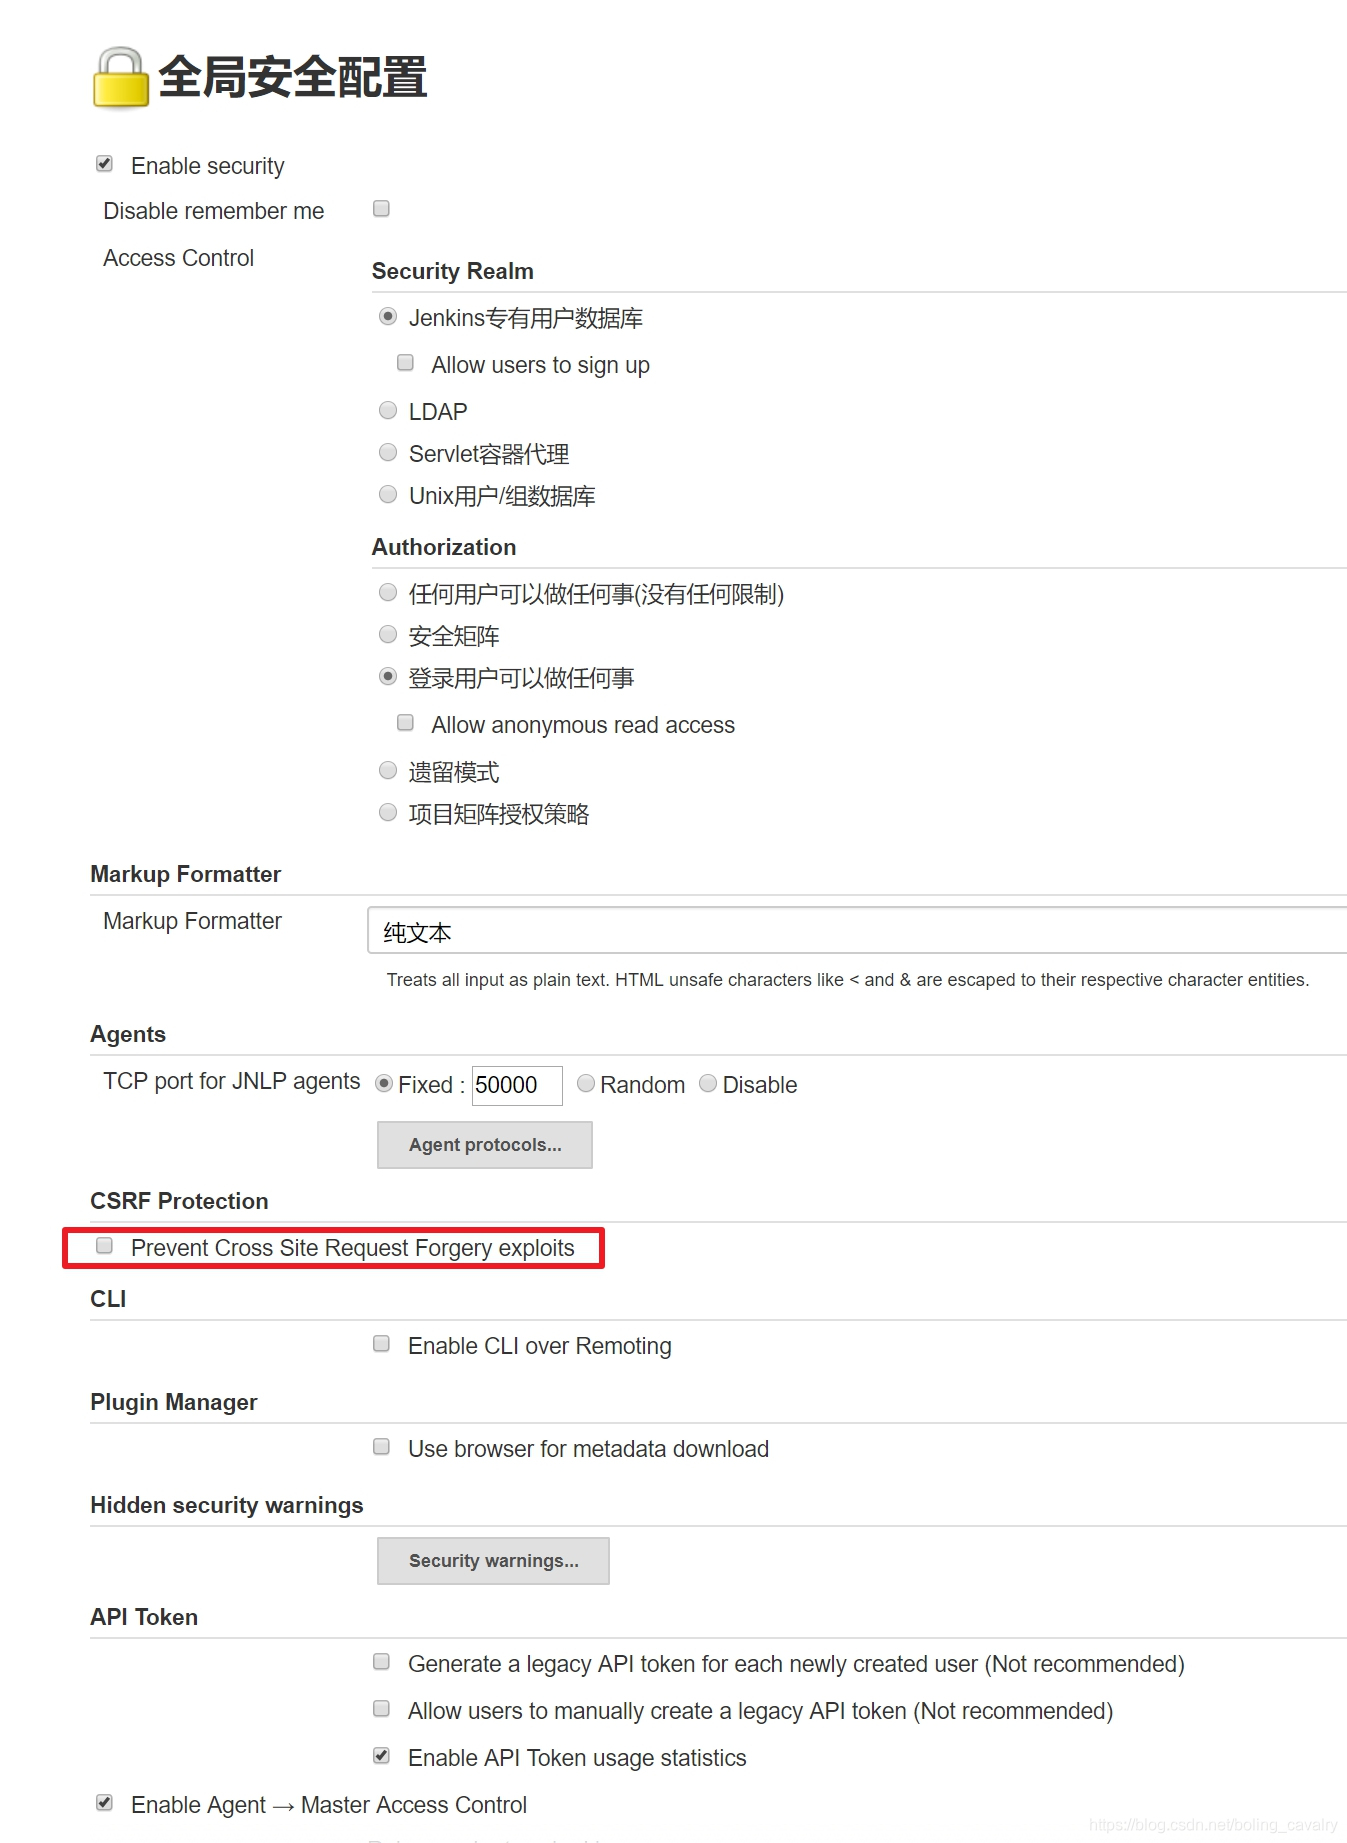Check Allow anonymous read access
Image resolution: width=1347 pixels, height=1843 pixels.
pyautogui.click(x=405, y=723)
